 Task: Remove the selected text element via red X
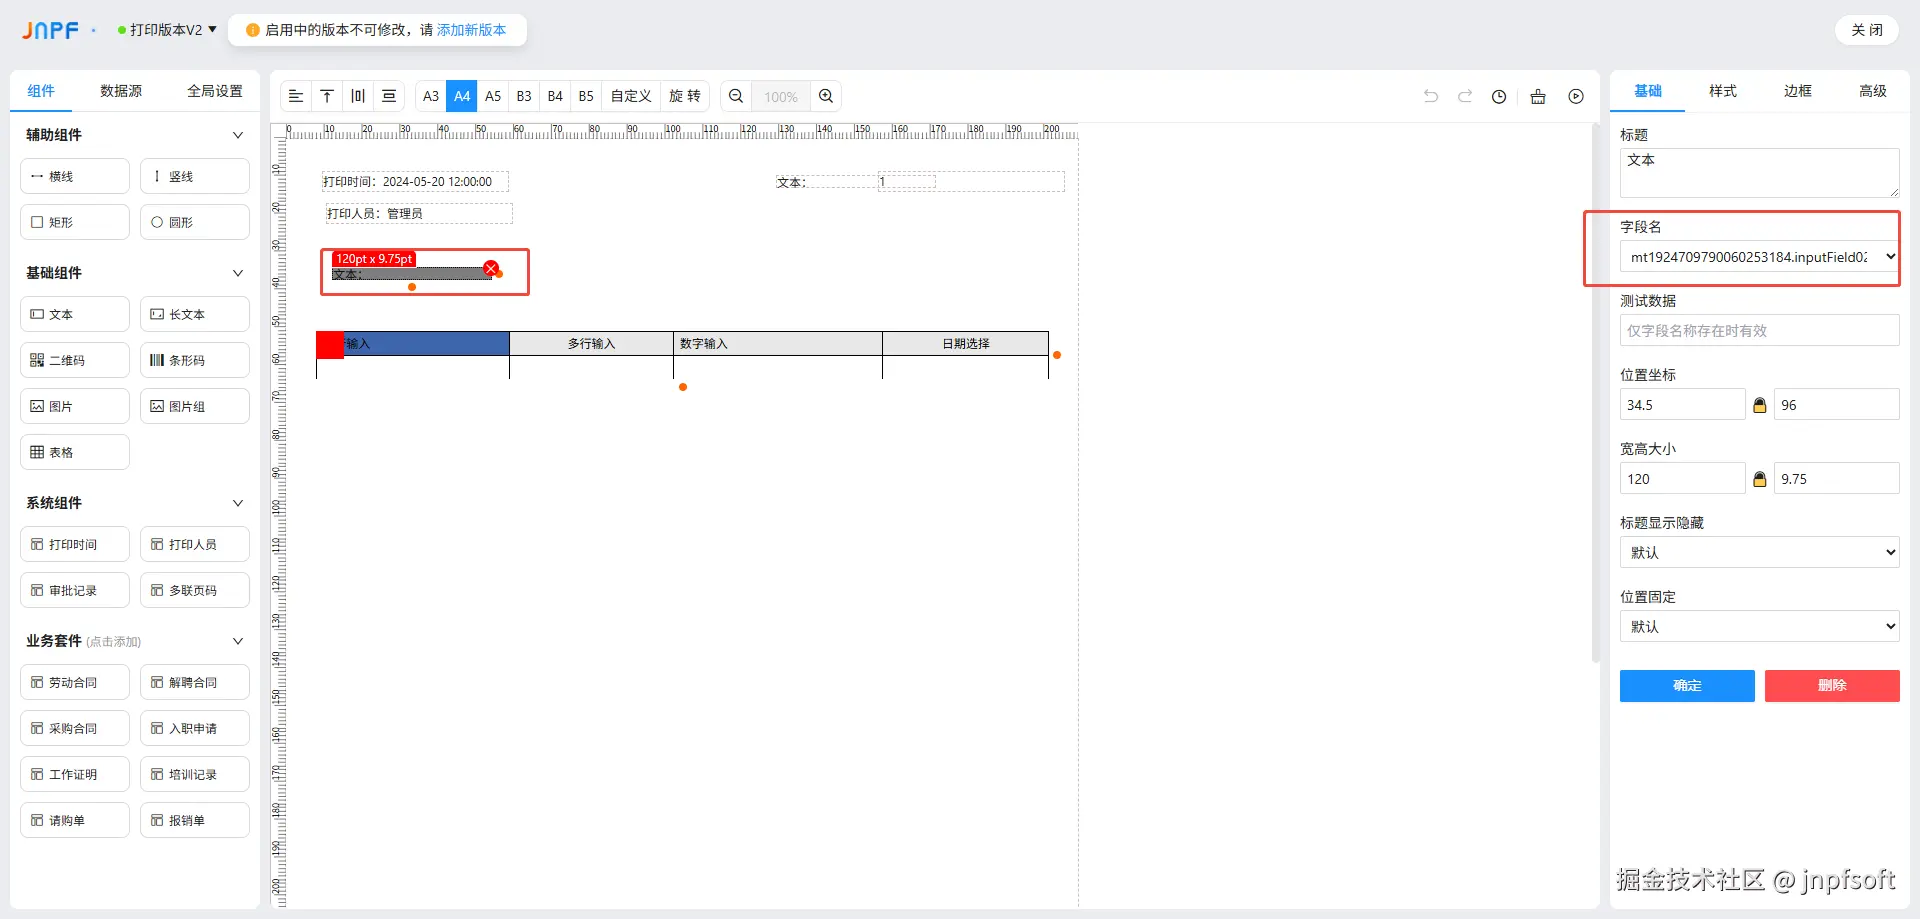(x=491, y=268)
